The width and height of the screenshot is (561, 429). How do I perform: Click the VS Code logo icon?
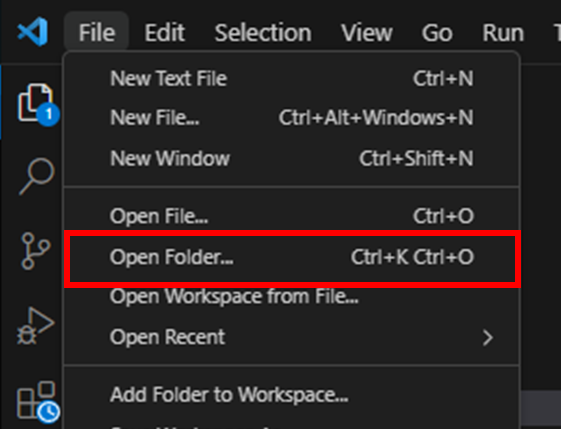(x=33, y=31)
